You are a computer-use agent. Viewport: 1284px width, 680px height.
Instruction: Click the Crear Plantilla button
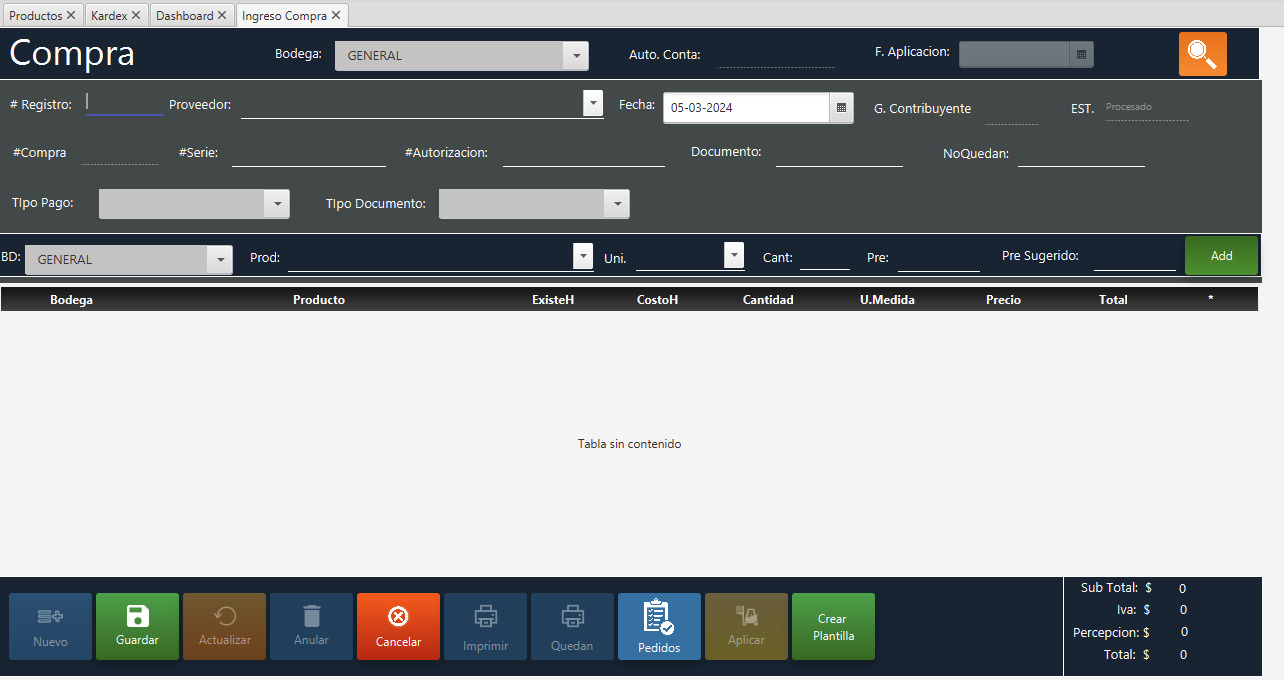[x=832, y=627]
